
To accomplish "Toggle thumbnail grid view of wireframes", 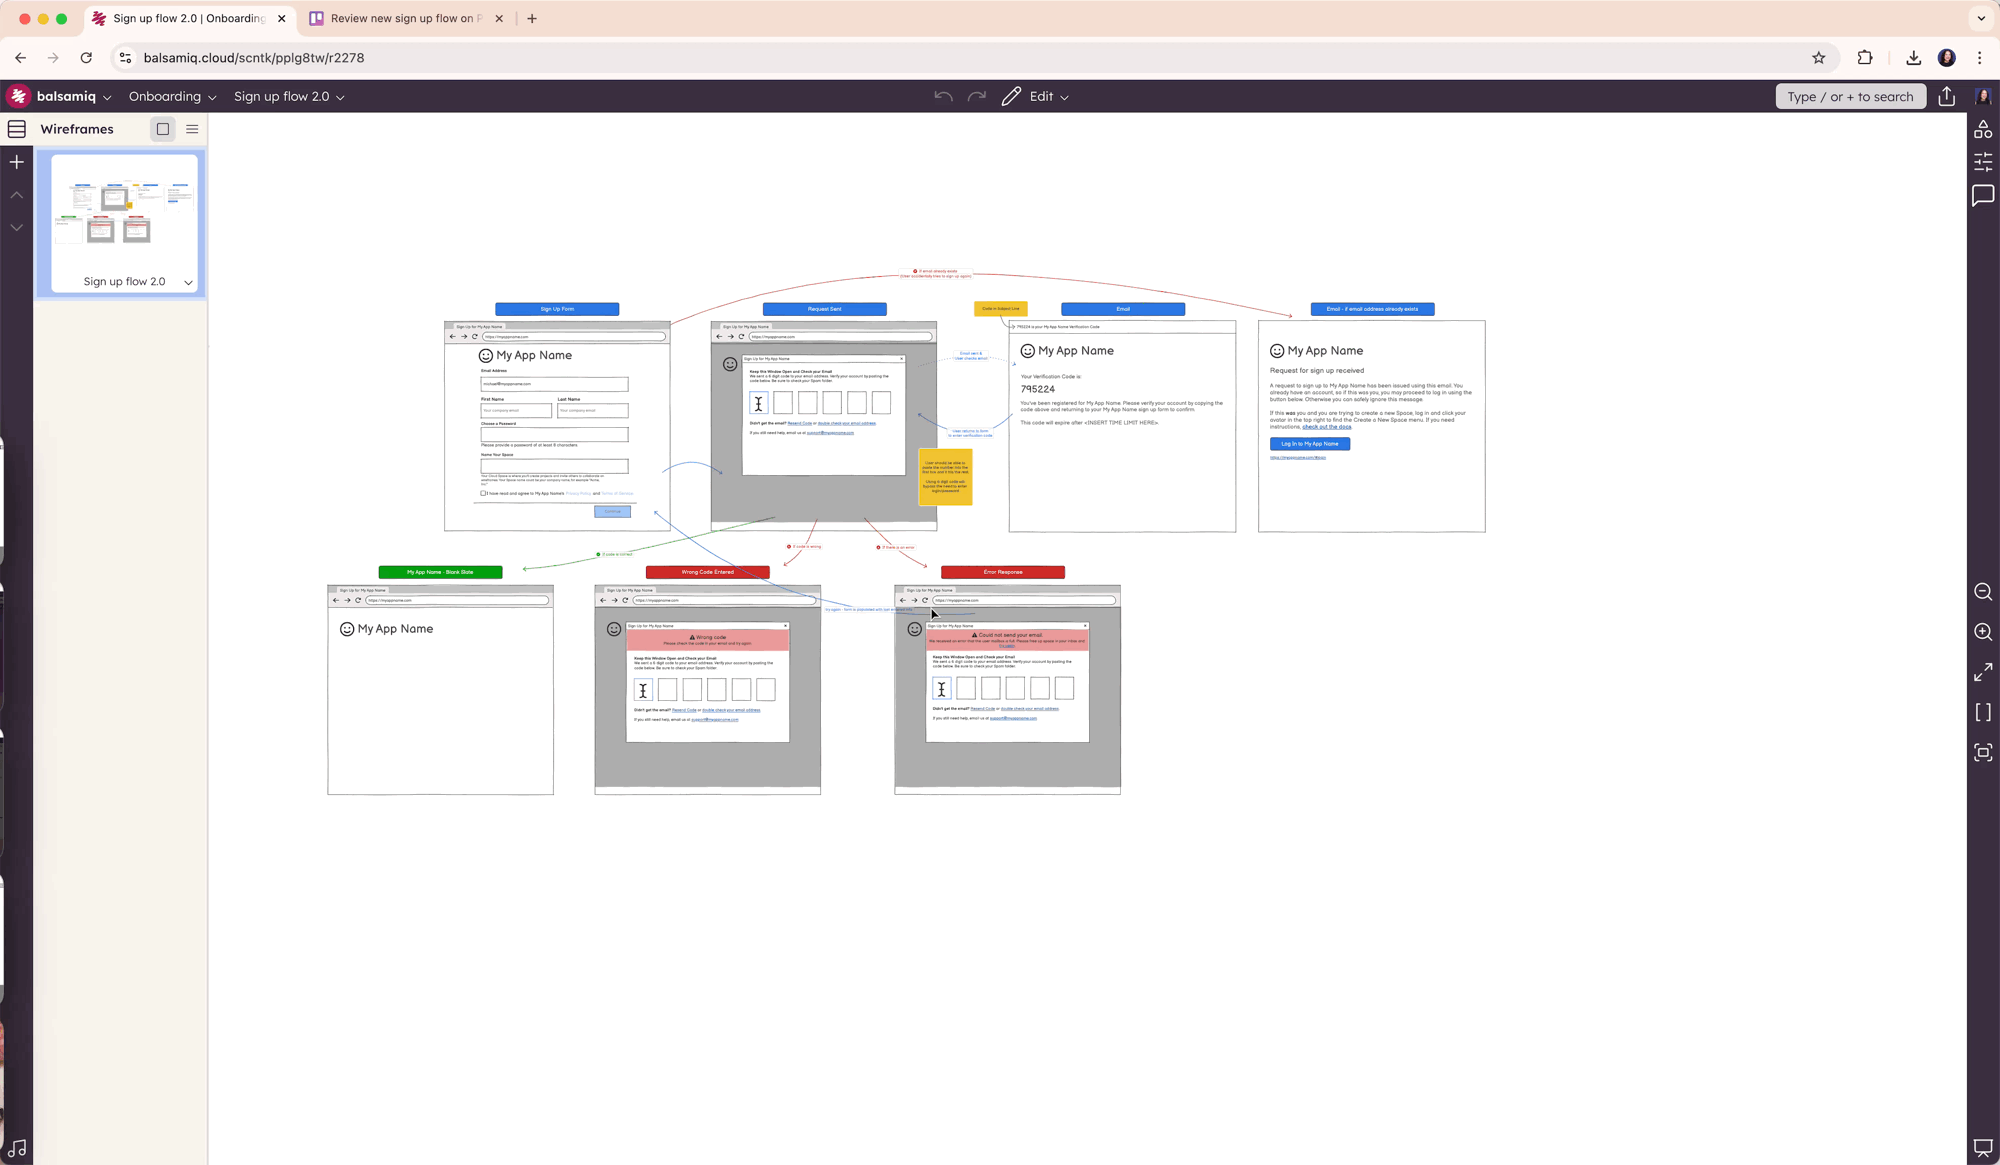I will click(x=163, y=129).
